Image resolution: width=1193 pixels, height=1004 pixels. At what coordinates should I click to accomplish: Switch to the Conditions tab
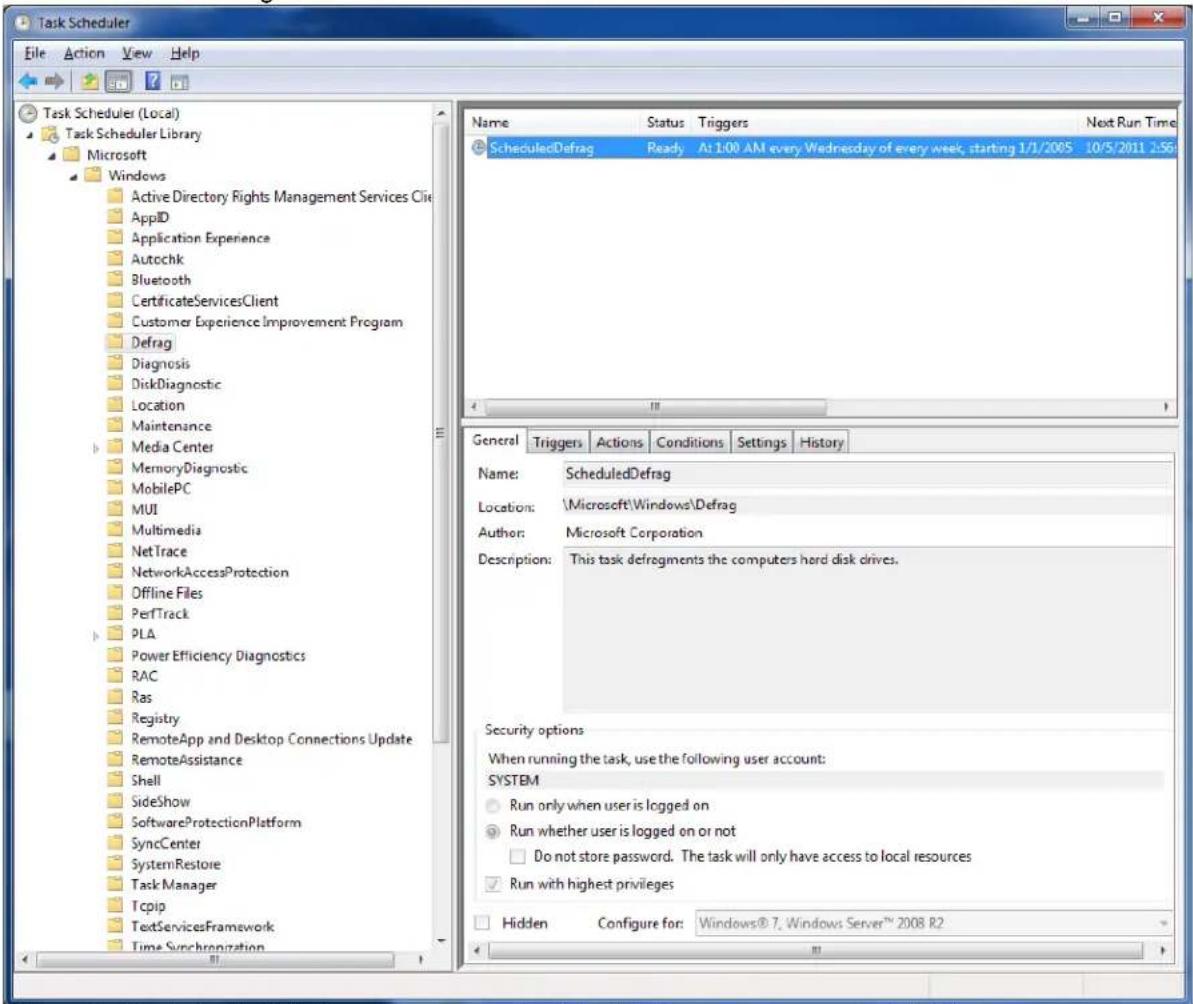(689, 443)
